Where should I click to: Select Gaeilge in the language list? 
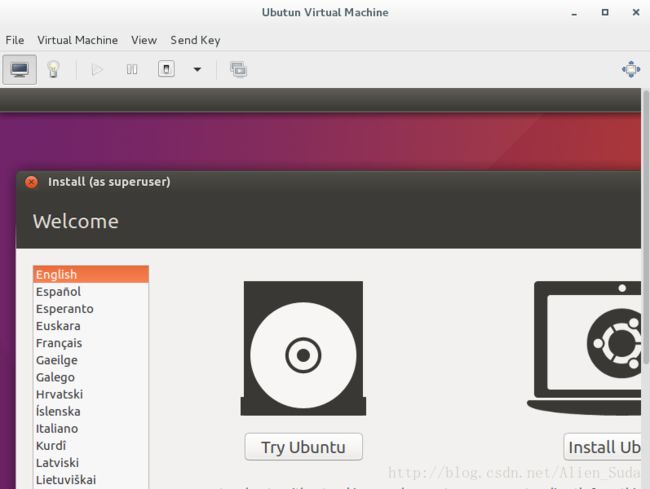coord(91,360)
